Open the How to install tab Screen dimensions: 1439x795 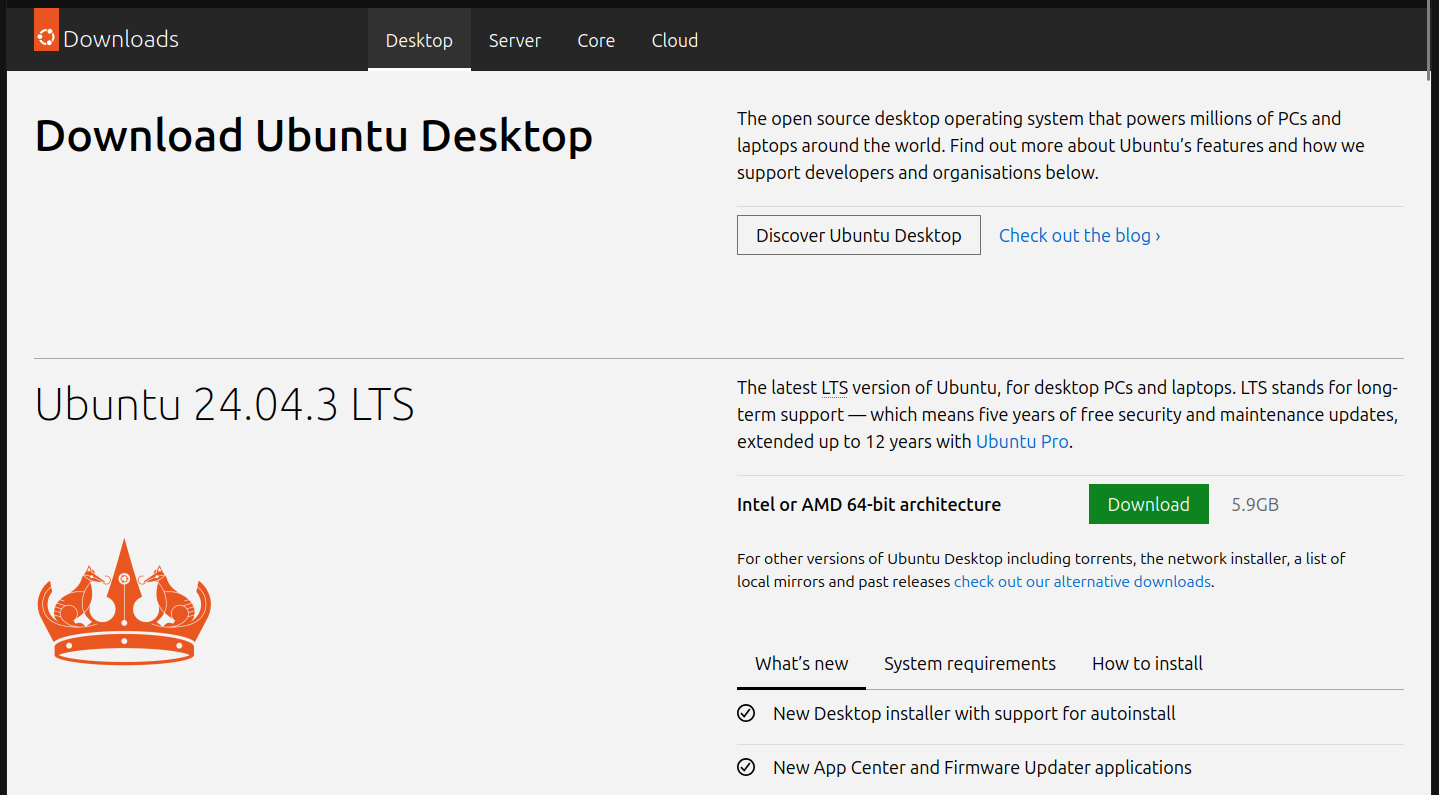(1147, 663)
